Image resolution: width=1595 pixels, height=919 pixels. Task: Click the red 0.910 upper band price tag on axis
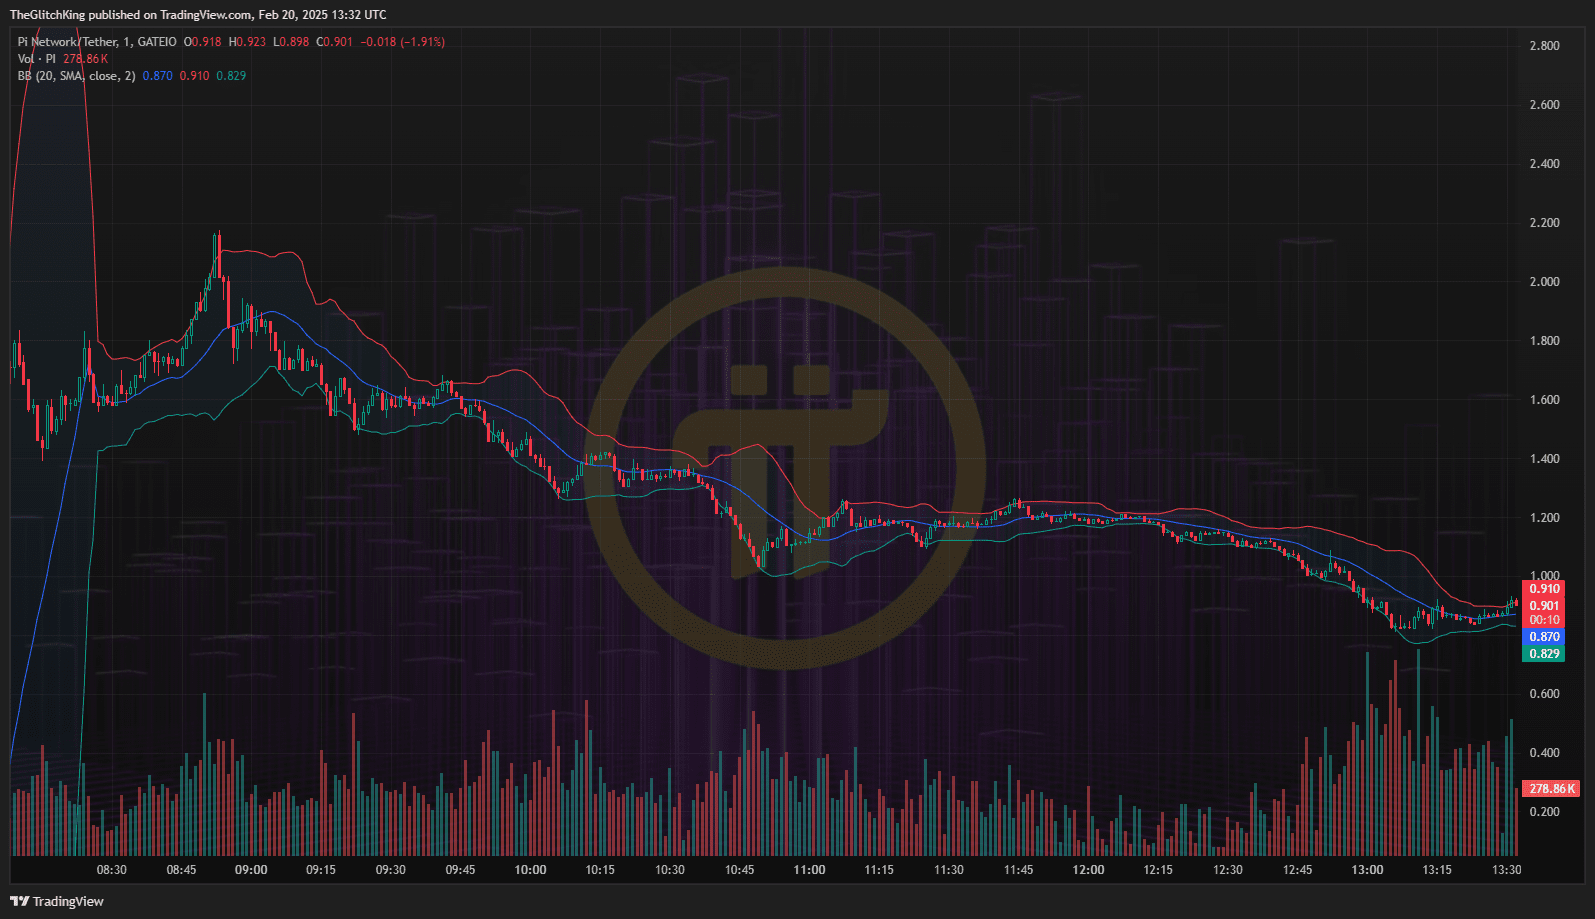[x=1543, y=589]
